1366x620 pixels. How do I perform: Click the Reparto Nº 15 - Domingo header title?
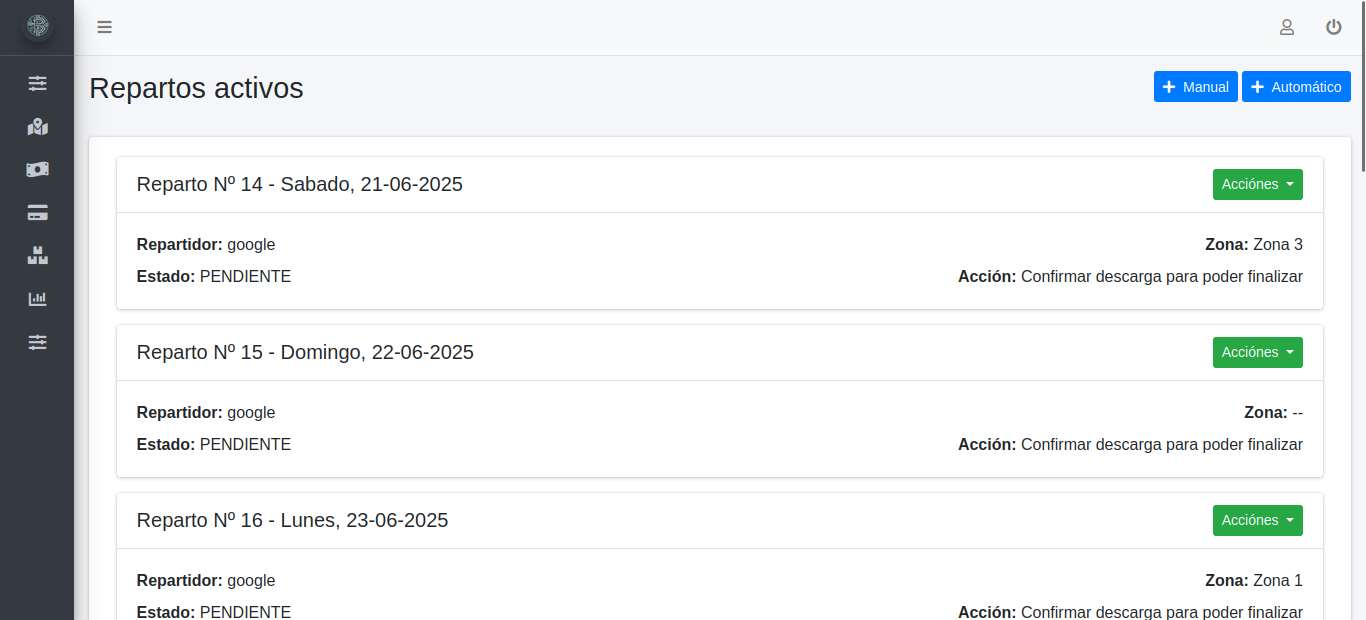pos(305,352)
